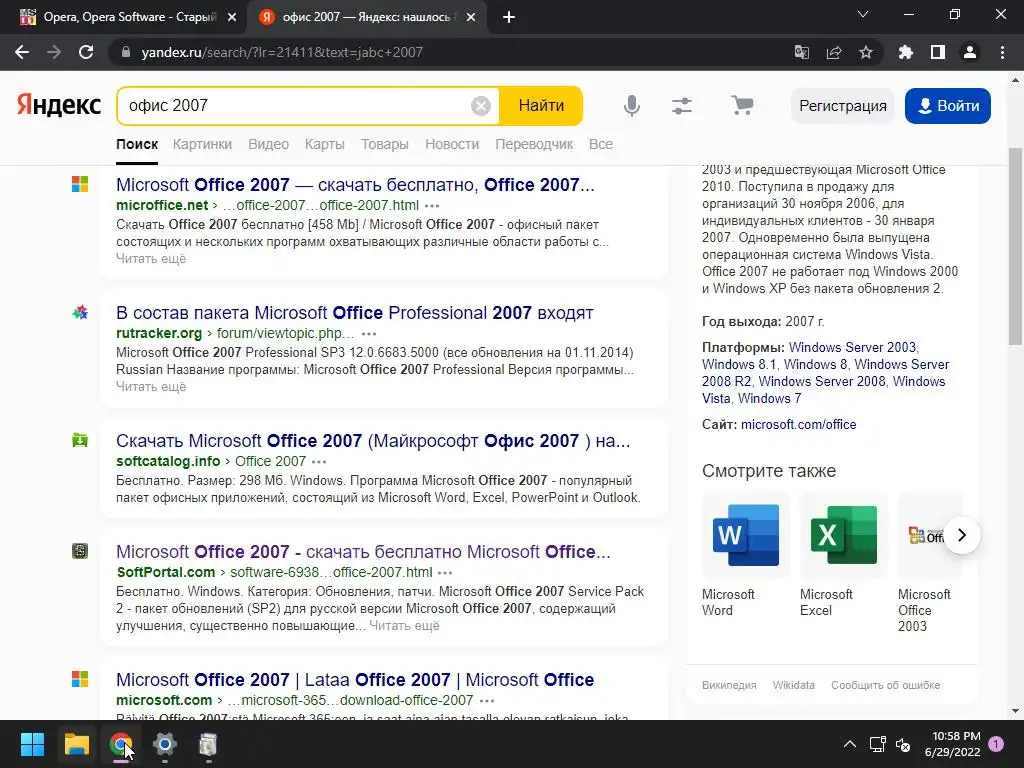Open options dots for rutracker.org result

click(369, 334)
